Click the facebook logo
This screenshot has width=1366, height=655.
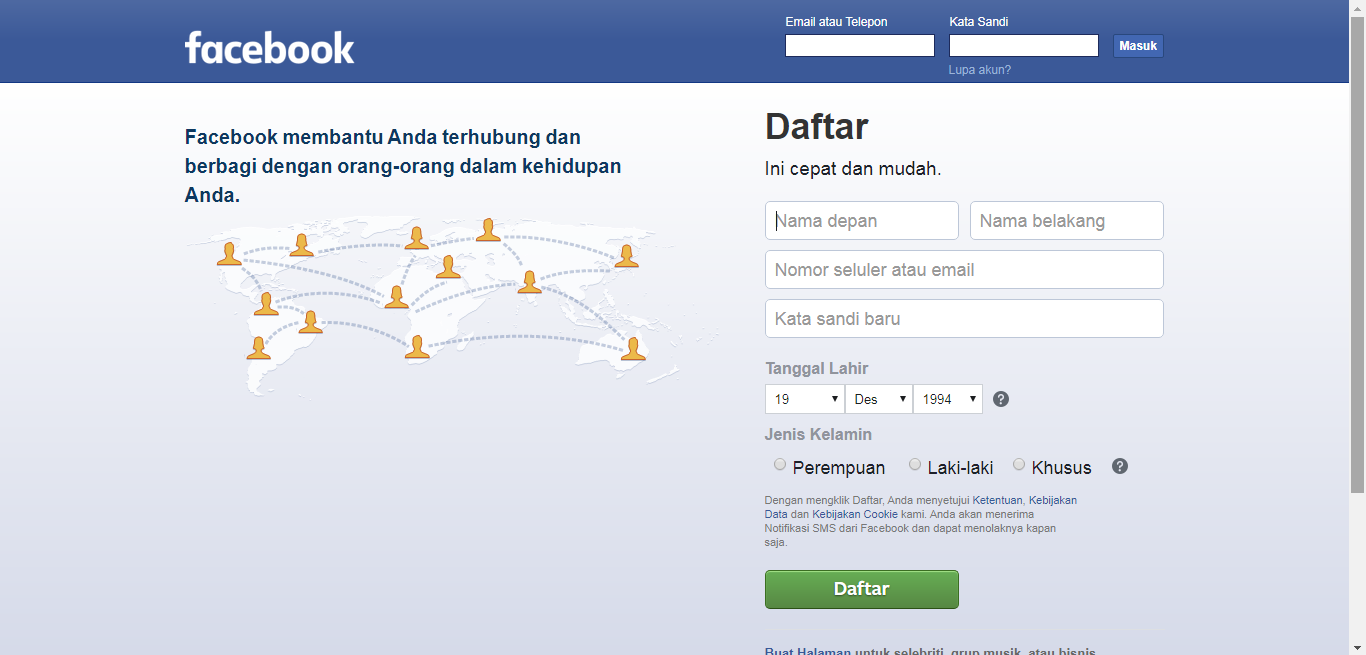click(269, 44)
